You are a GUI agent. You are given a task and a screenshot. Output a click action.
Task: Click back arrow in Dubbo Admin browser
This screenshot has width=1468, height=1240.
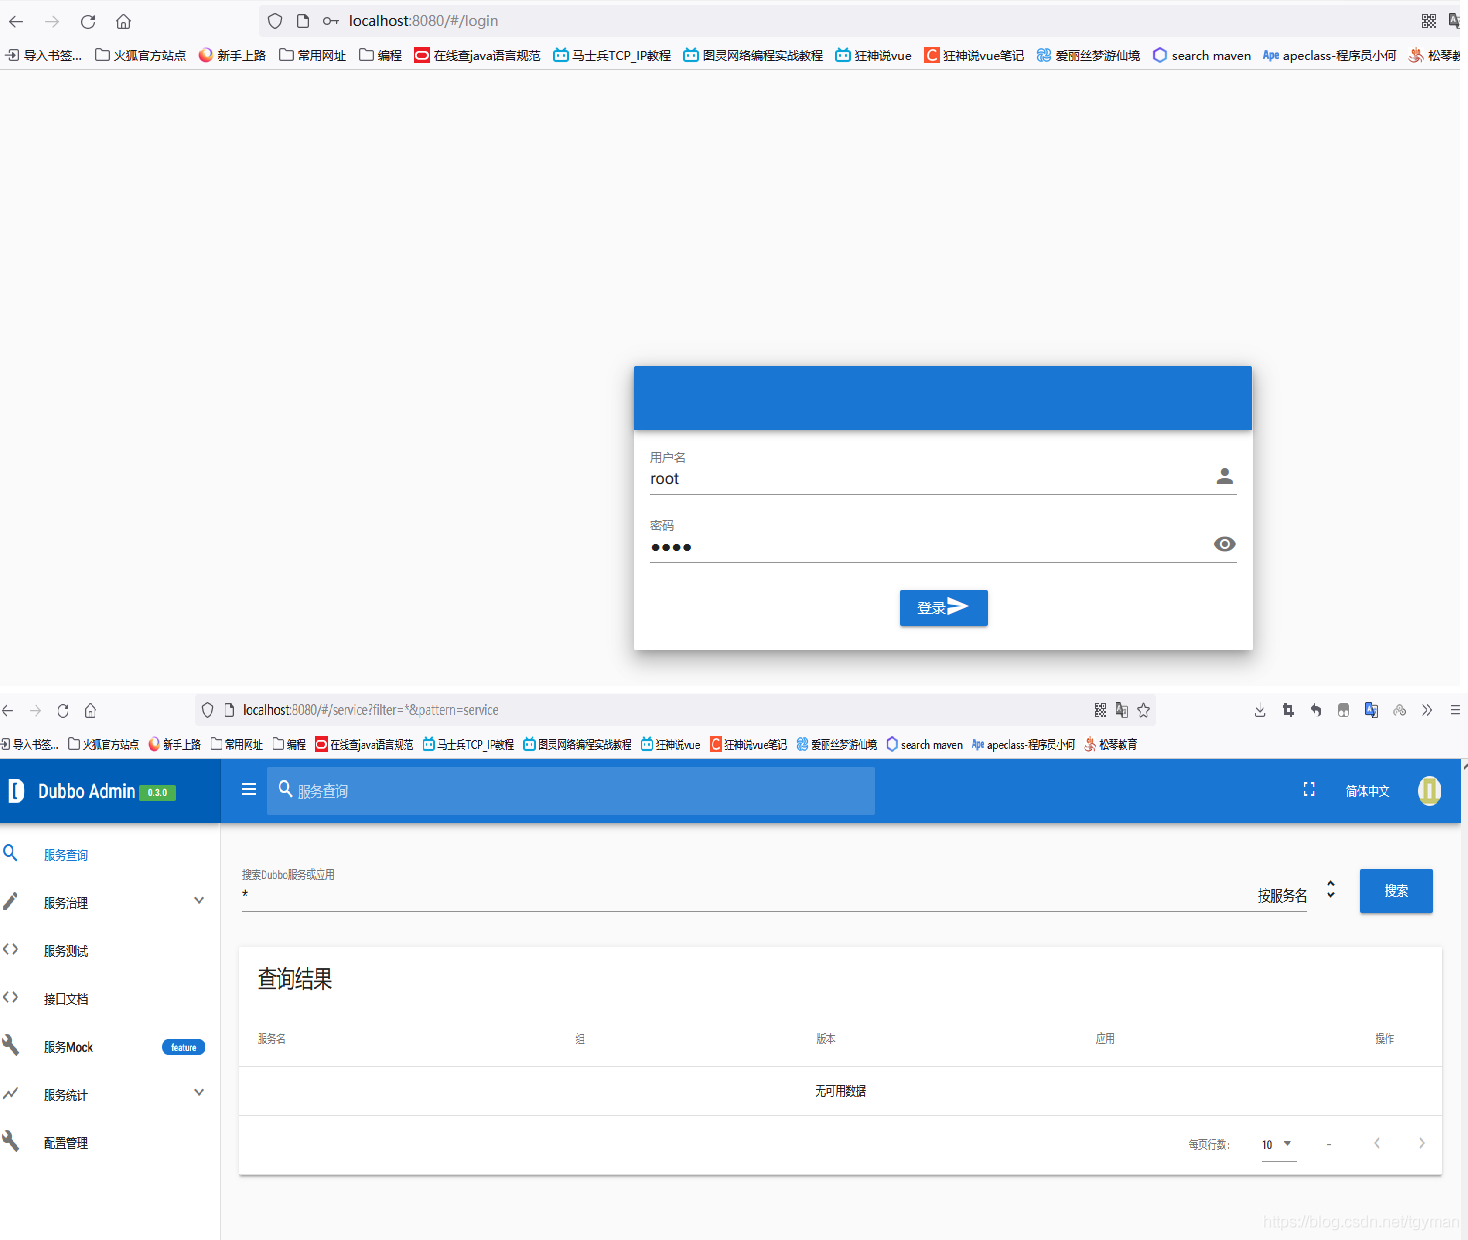(8, 710)
